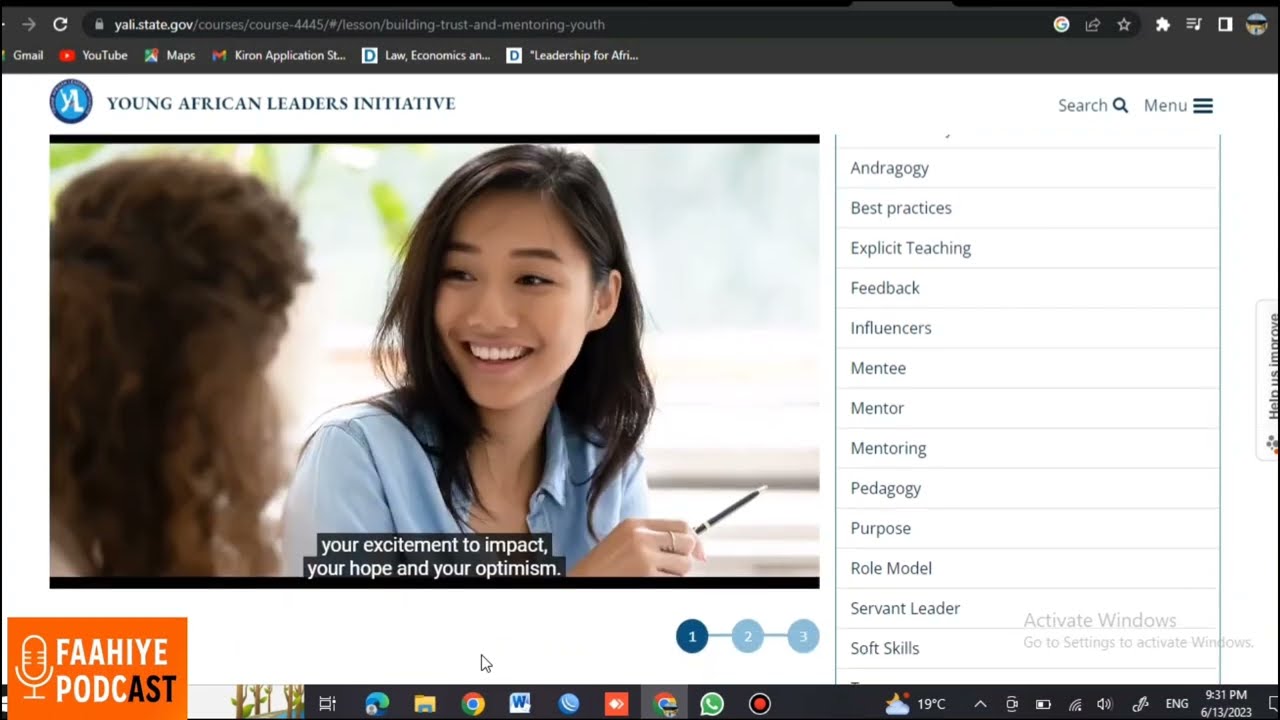
Task: Open the Kiron Application bookmark
Action: click(x=279, y=55)
